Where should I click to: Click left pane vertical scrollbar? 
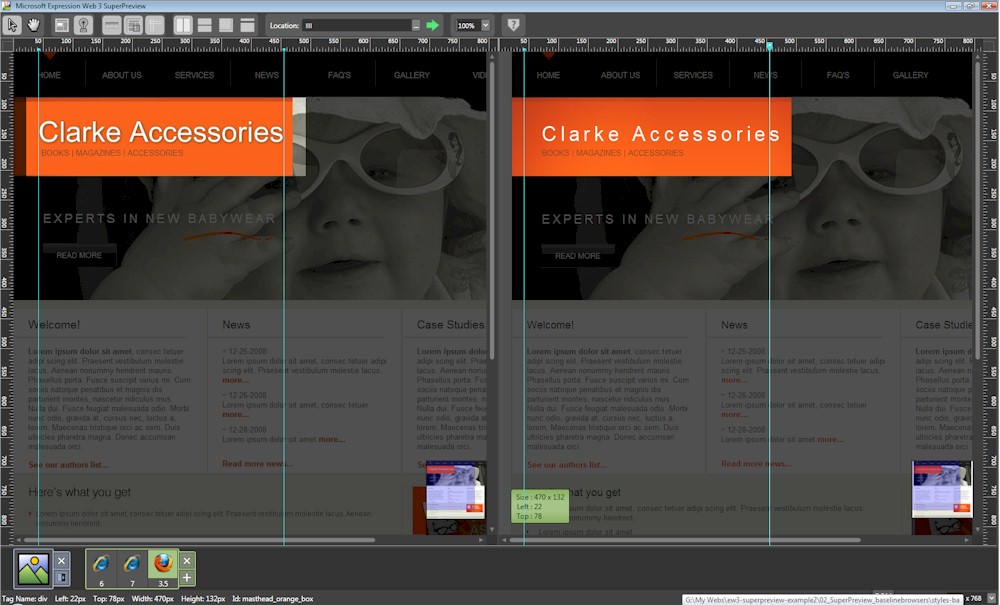[x=491, y=209]
